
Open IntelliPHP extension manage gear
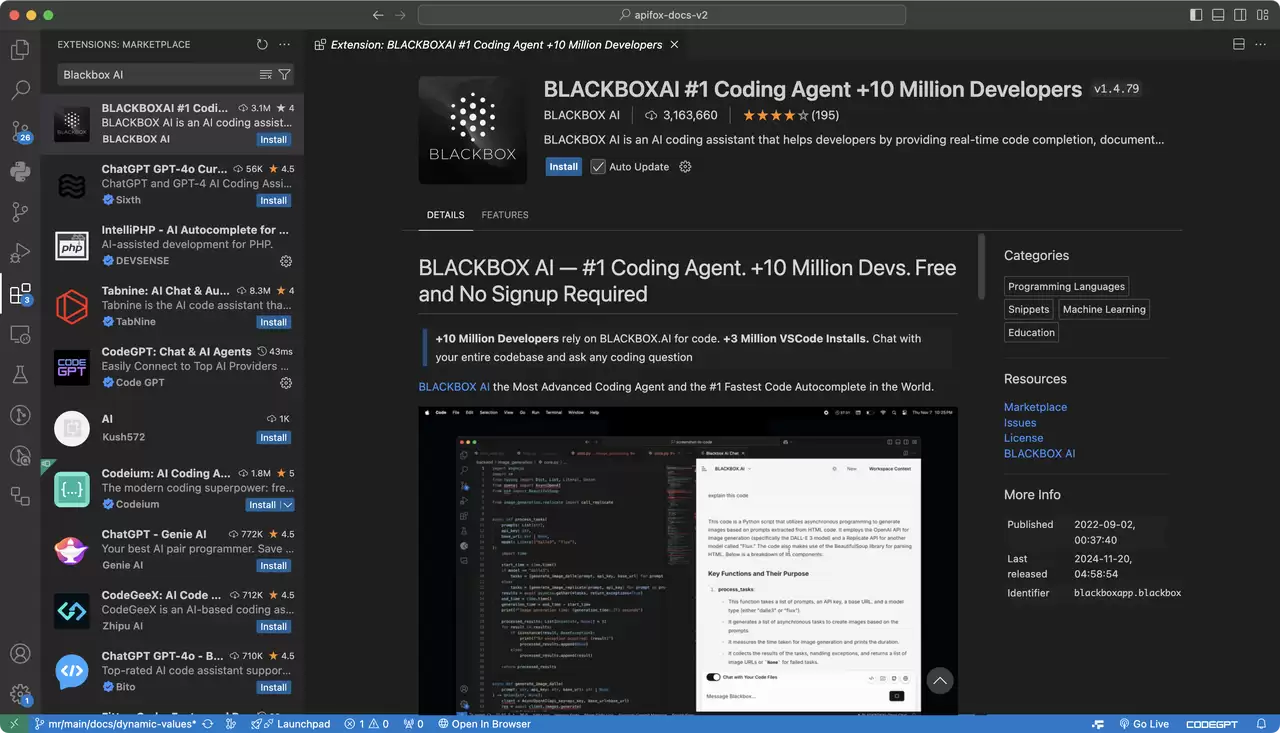pos(285,261)
